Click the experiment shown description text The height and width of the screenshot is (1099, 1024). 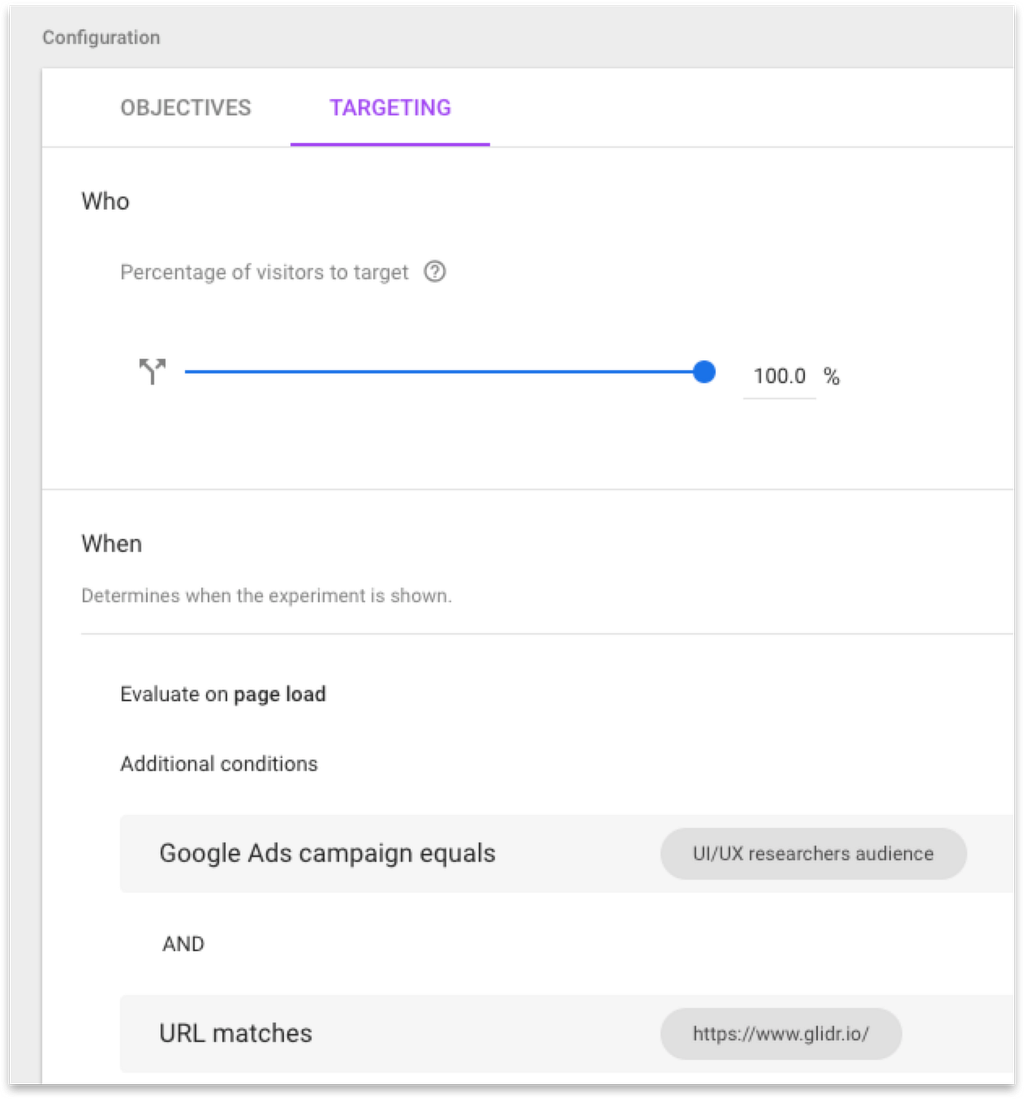point(266,596)
